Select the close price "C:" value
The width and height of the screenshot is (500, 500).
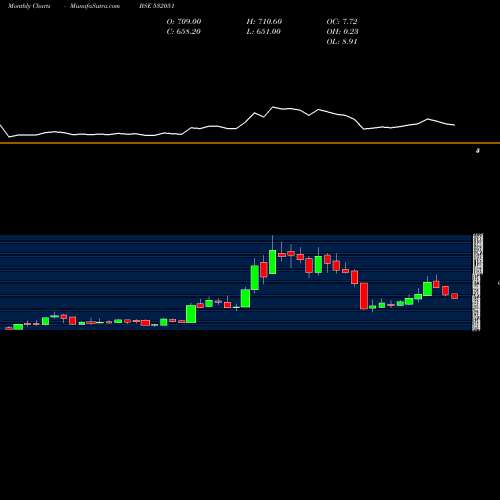(x=184, y=31)
